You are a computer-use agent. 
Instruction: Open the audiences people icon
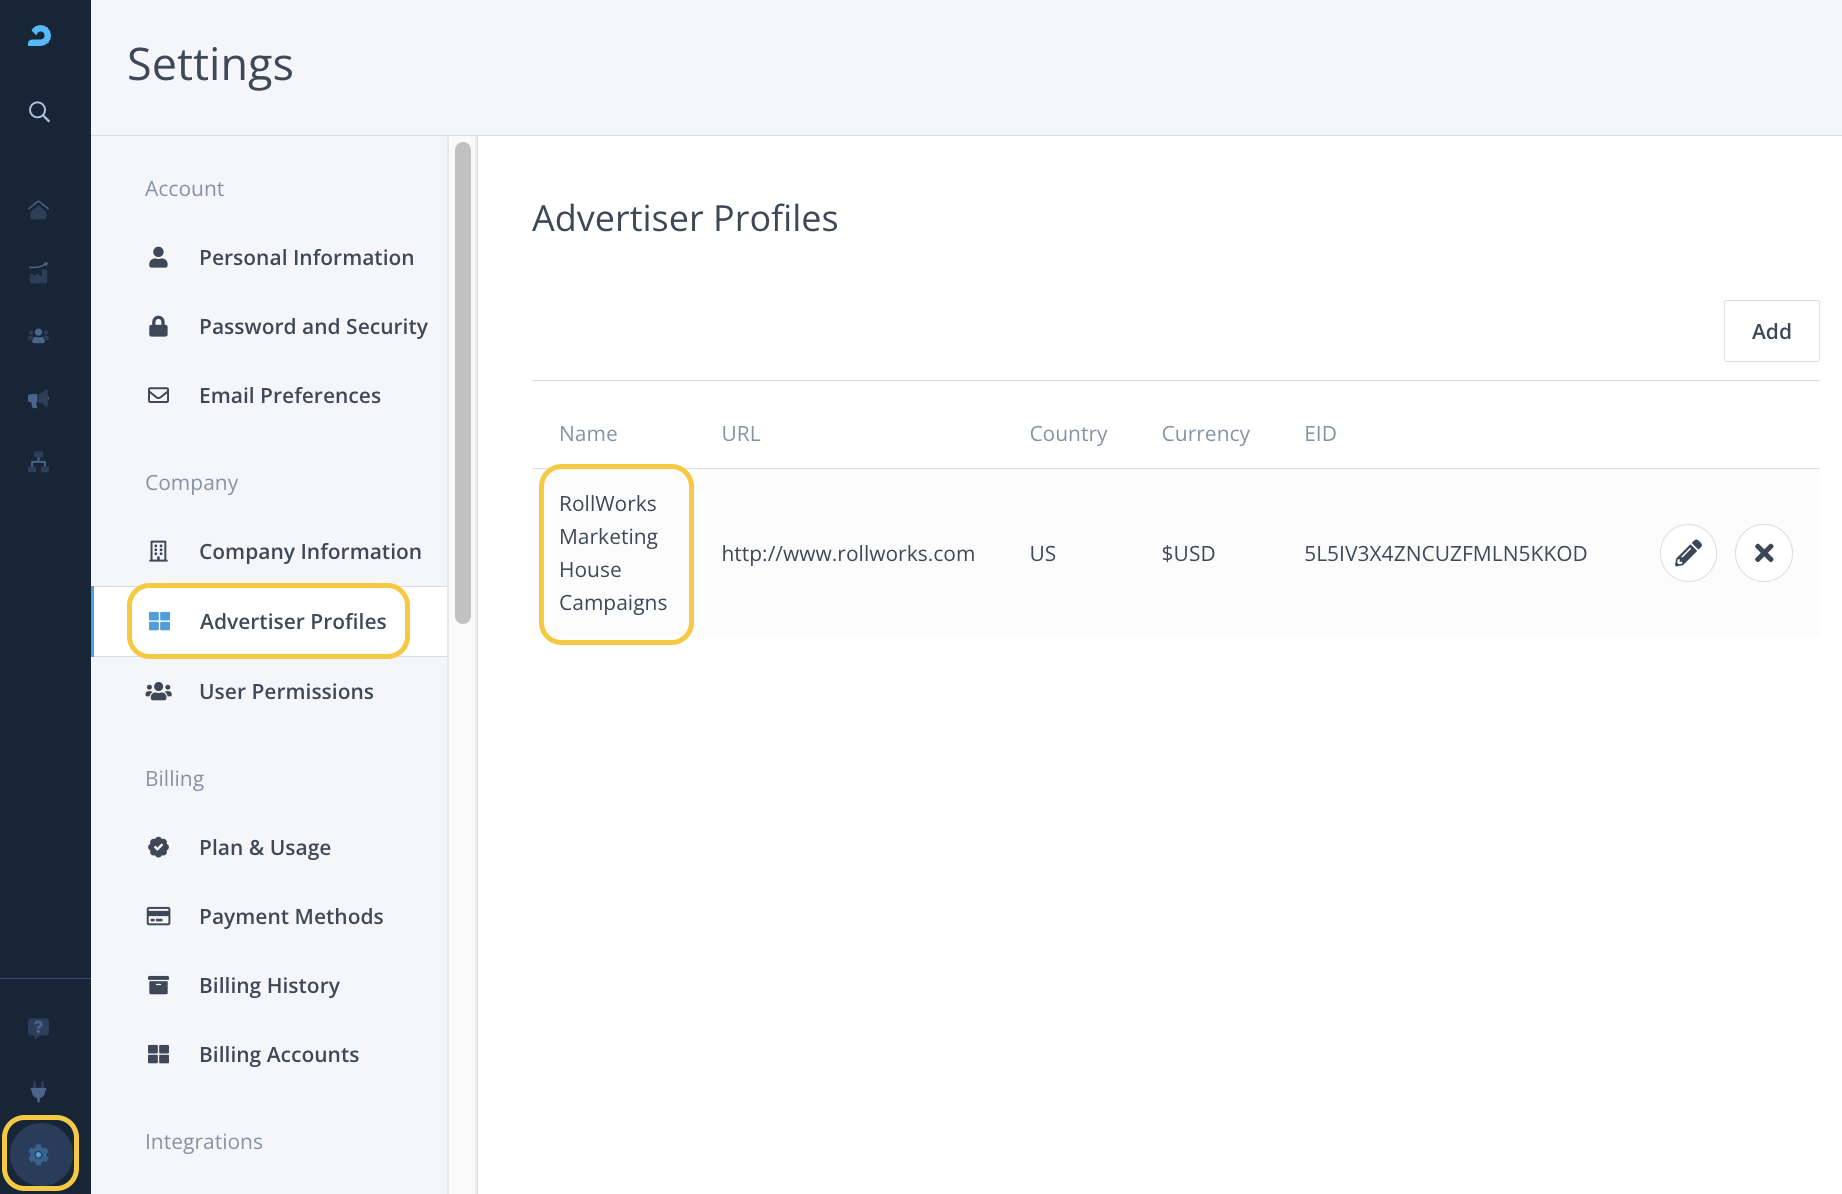click(x=39, y=336)
